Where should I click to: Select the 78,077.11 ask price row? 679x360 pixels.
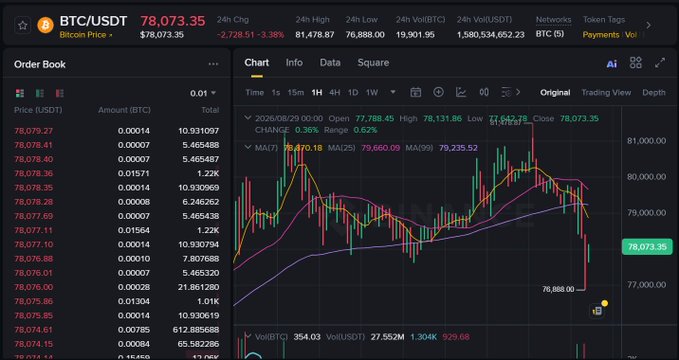pyautogui.click(x=116, y=230)
